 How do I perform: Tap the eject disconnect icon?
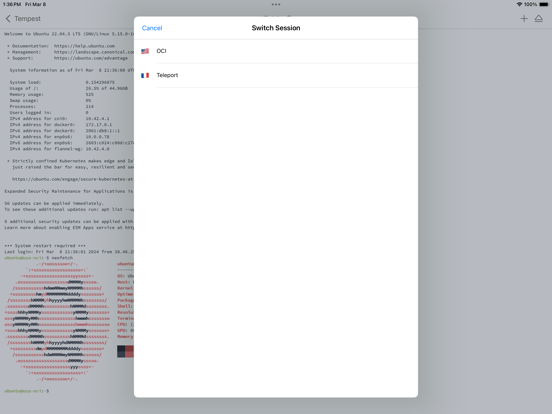[x=539, y=19]
